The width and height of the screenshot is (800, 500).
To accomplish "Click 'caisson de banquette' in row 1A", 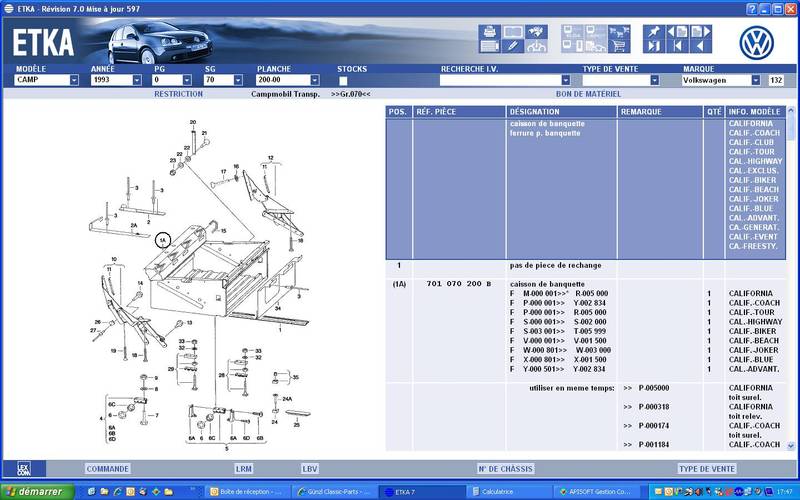I will 547,284.
